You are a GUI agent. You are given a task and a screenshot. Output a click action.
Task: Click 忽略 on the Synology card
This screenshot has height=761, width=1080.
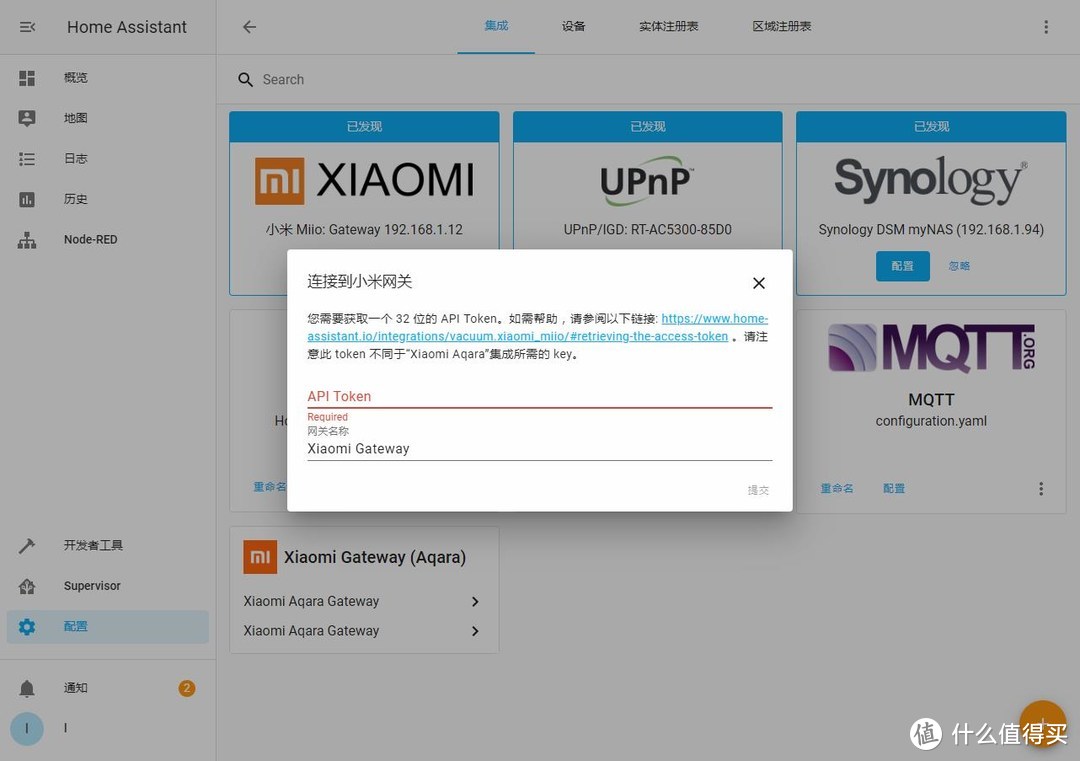(959, 266)
